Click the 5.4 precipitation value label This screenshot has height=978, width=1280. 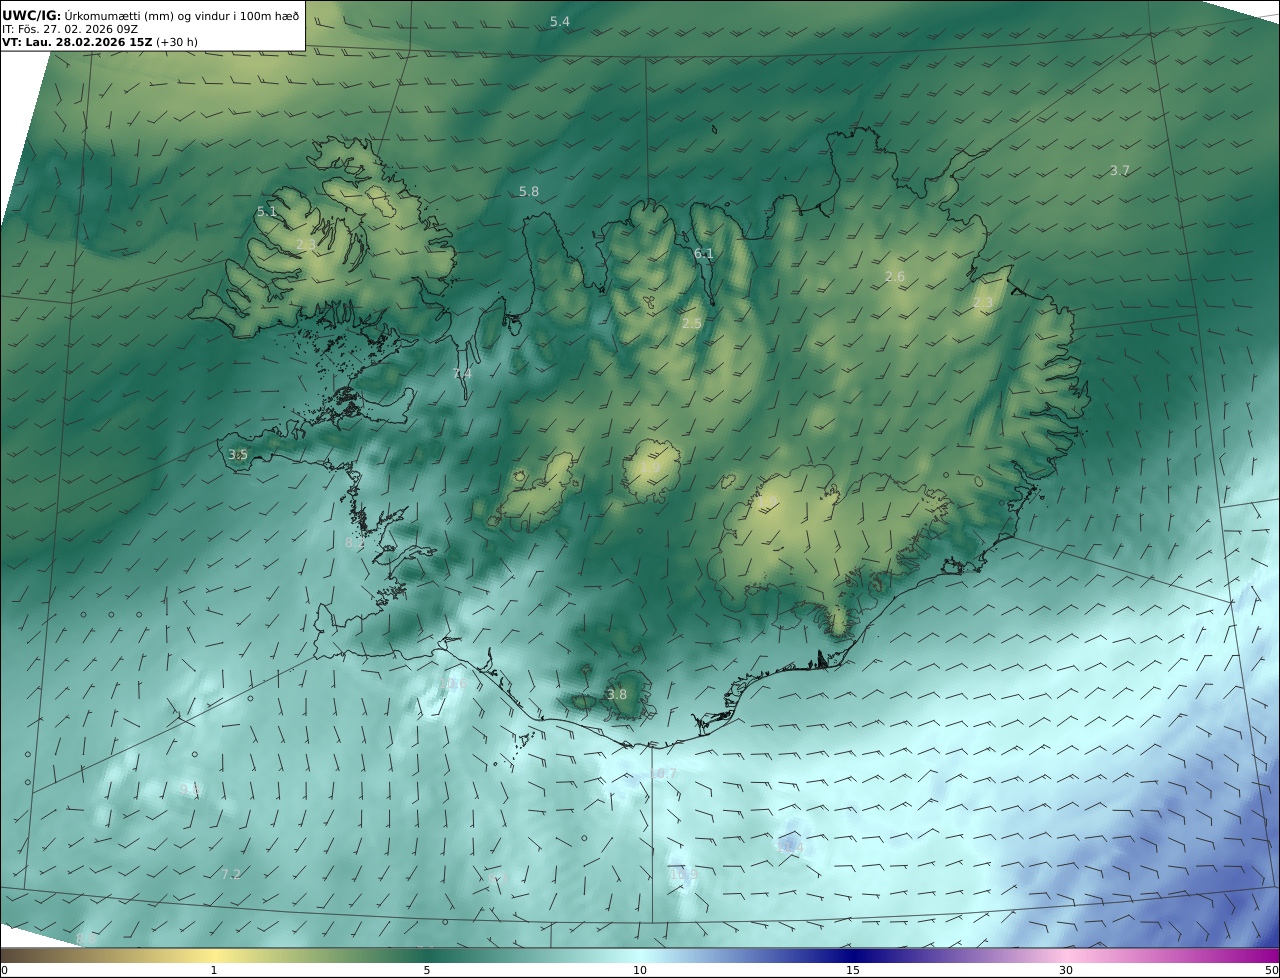tap(560, 22)
